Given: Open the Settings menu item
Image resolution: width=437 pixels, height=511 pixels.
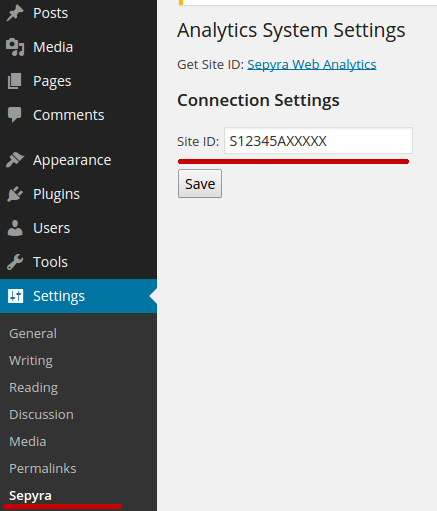Looking at the screenshot, I should tap(78, 296).
